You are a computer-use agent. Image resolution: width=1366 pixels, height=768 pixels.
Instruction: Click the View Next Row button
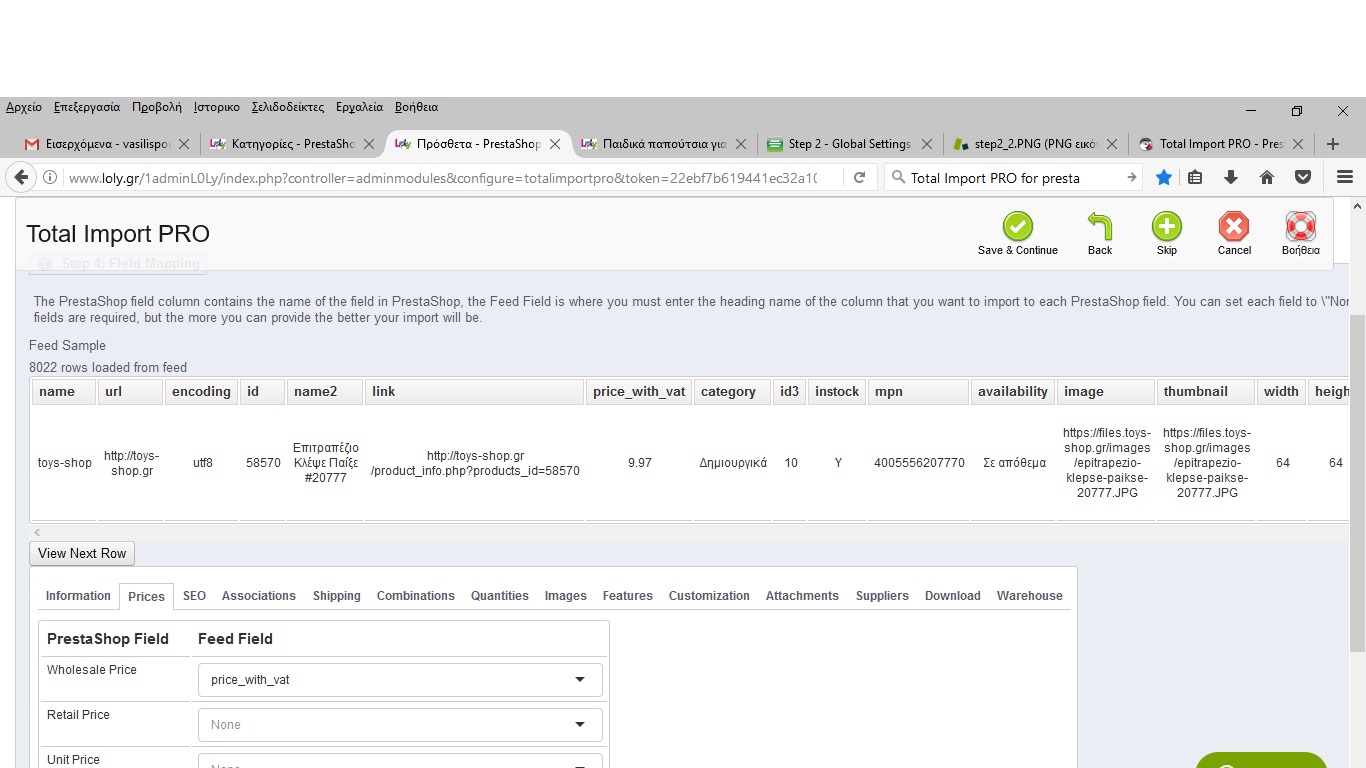[x=82, y=554]
